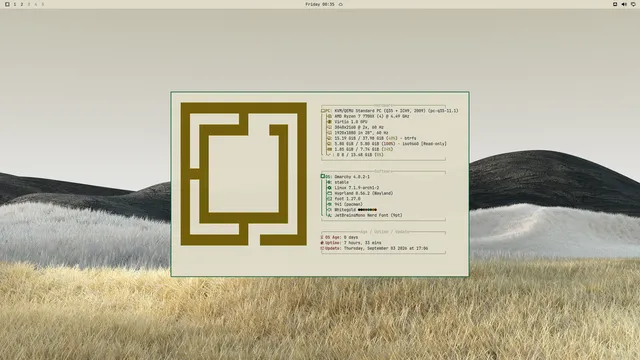Open the network status icon in top bar
This screenshot has width=640, height=360.
[x=615, y=4]
